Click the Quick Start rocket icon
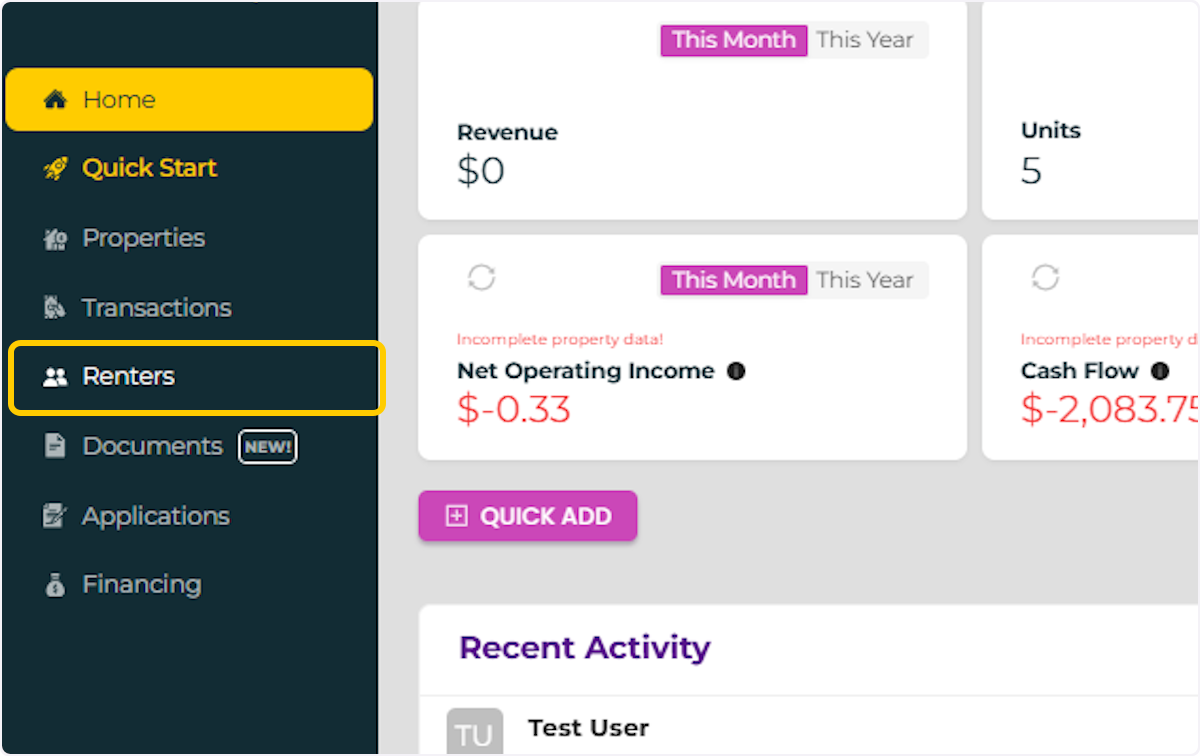Screen dimensions: 1200x756 (x=55, y=169)
